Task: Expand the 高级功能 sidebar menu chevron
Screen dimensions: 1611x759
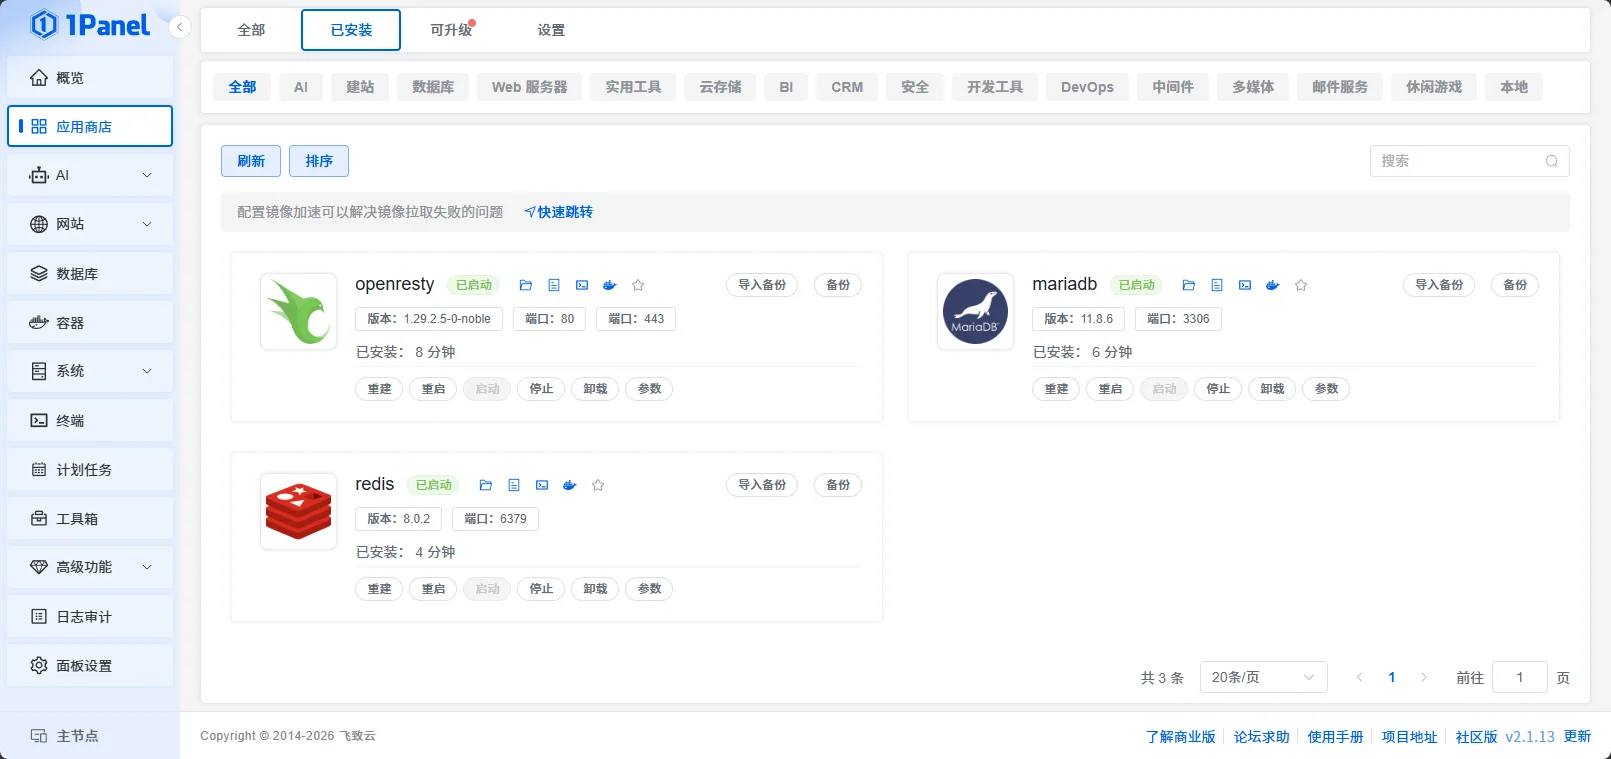Action: (147, 567)
